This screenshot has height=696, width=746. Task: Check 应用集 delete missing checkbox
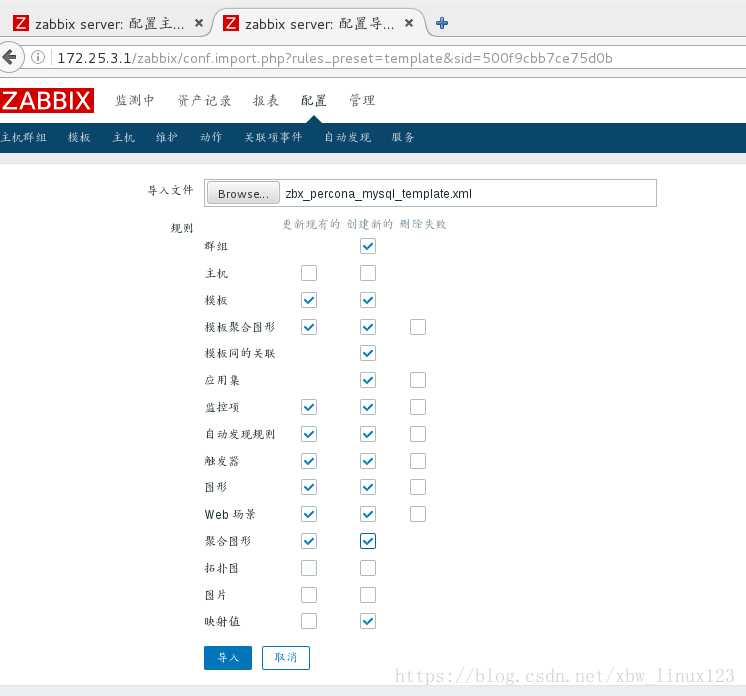418,380
